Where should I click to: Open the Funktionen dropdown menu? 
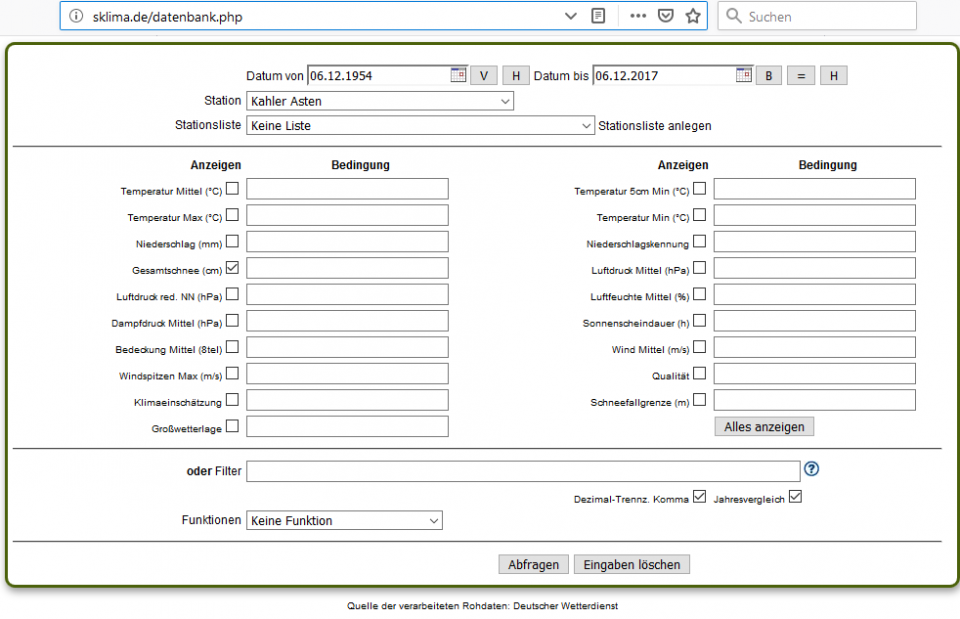pos(344,521)
